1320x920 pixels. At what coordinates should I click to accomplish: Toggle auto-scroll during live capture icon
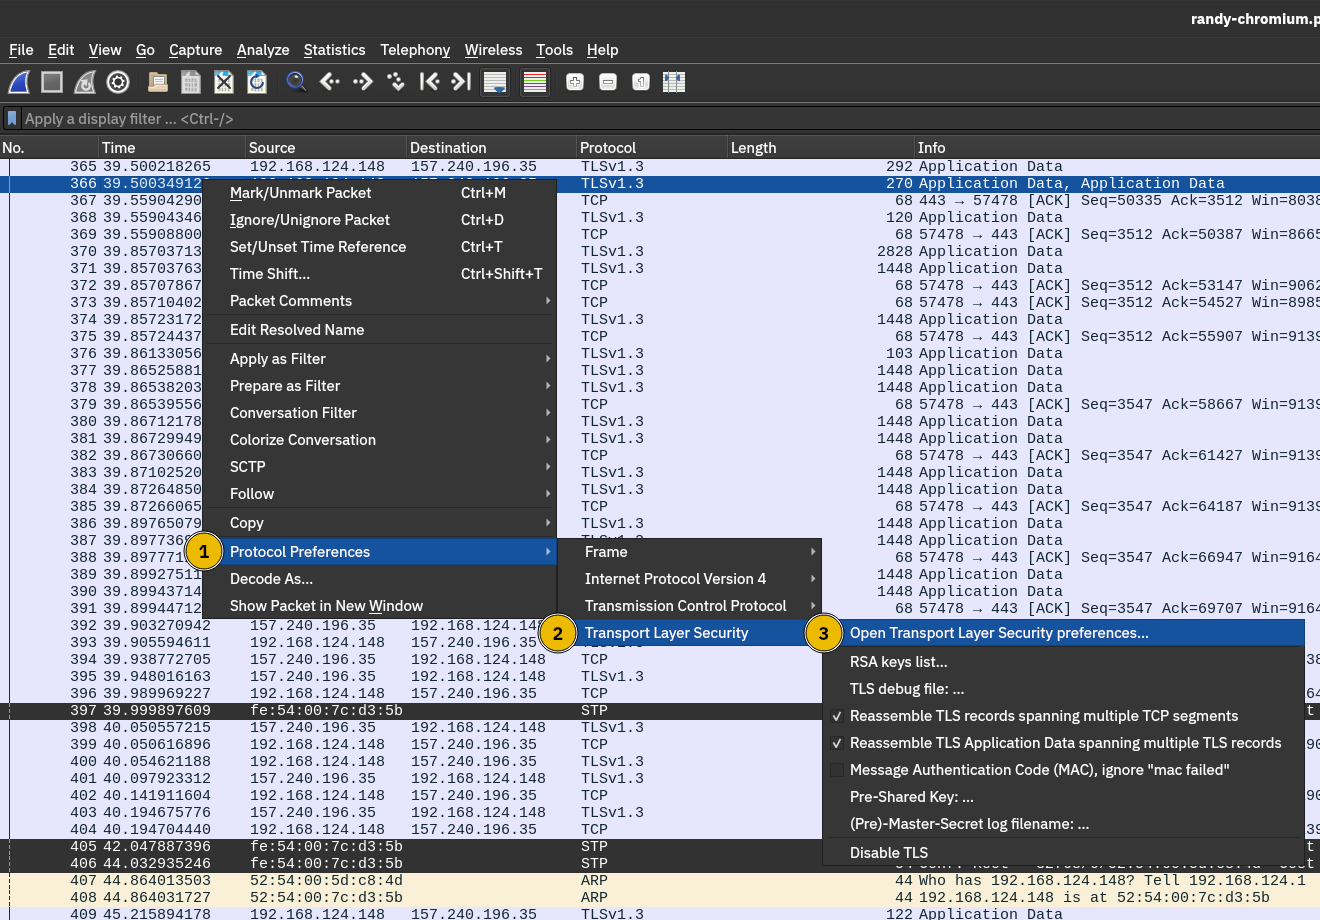[495, 82]
